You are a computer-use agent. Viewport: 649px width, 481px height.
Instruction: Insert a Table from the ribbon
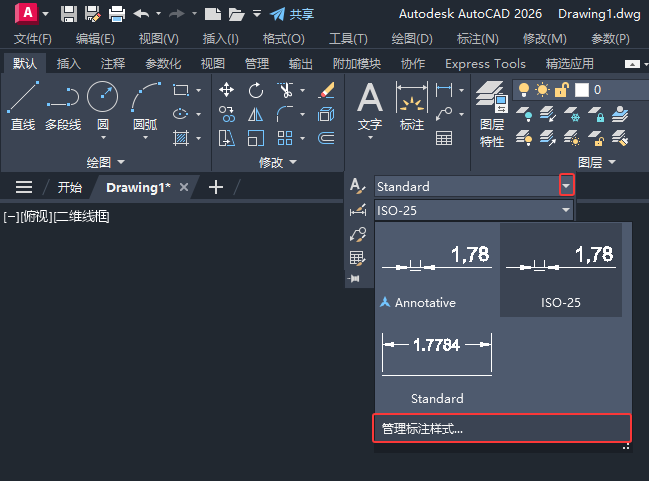[444, 138]
